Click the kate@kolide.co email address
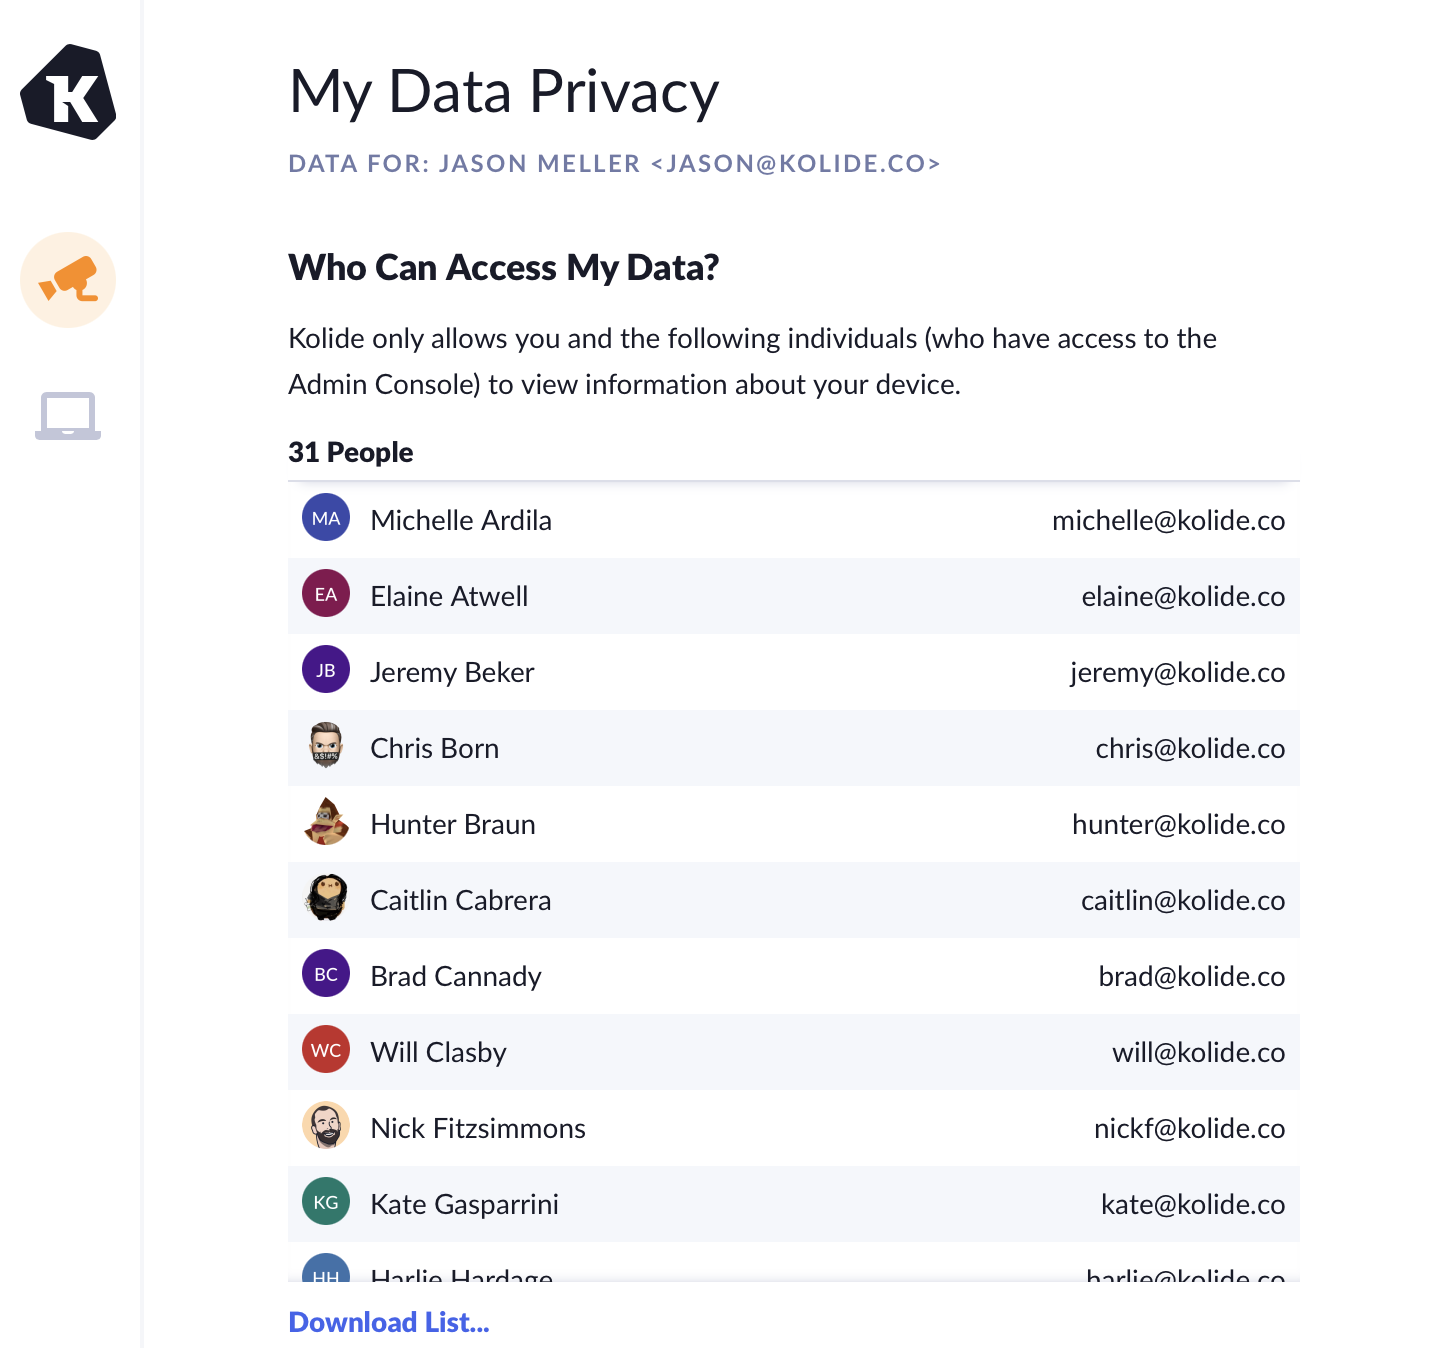The height and width of the screenshot is (1348, 1438). click(x=1192, y=1204)
